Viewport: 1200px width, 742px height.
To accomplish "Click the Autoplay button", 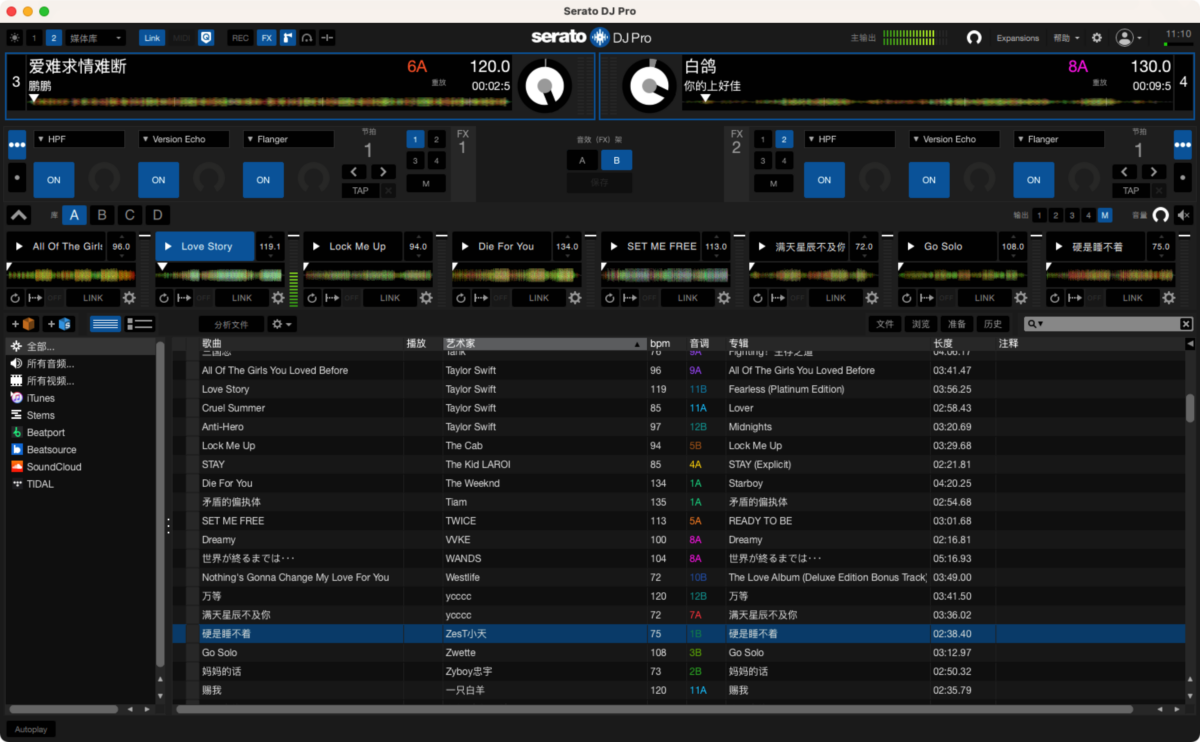I will (x=31, y=729).
